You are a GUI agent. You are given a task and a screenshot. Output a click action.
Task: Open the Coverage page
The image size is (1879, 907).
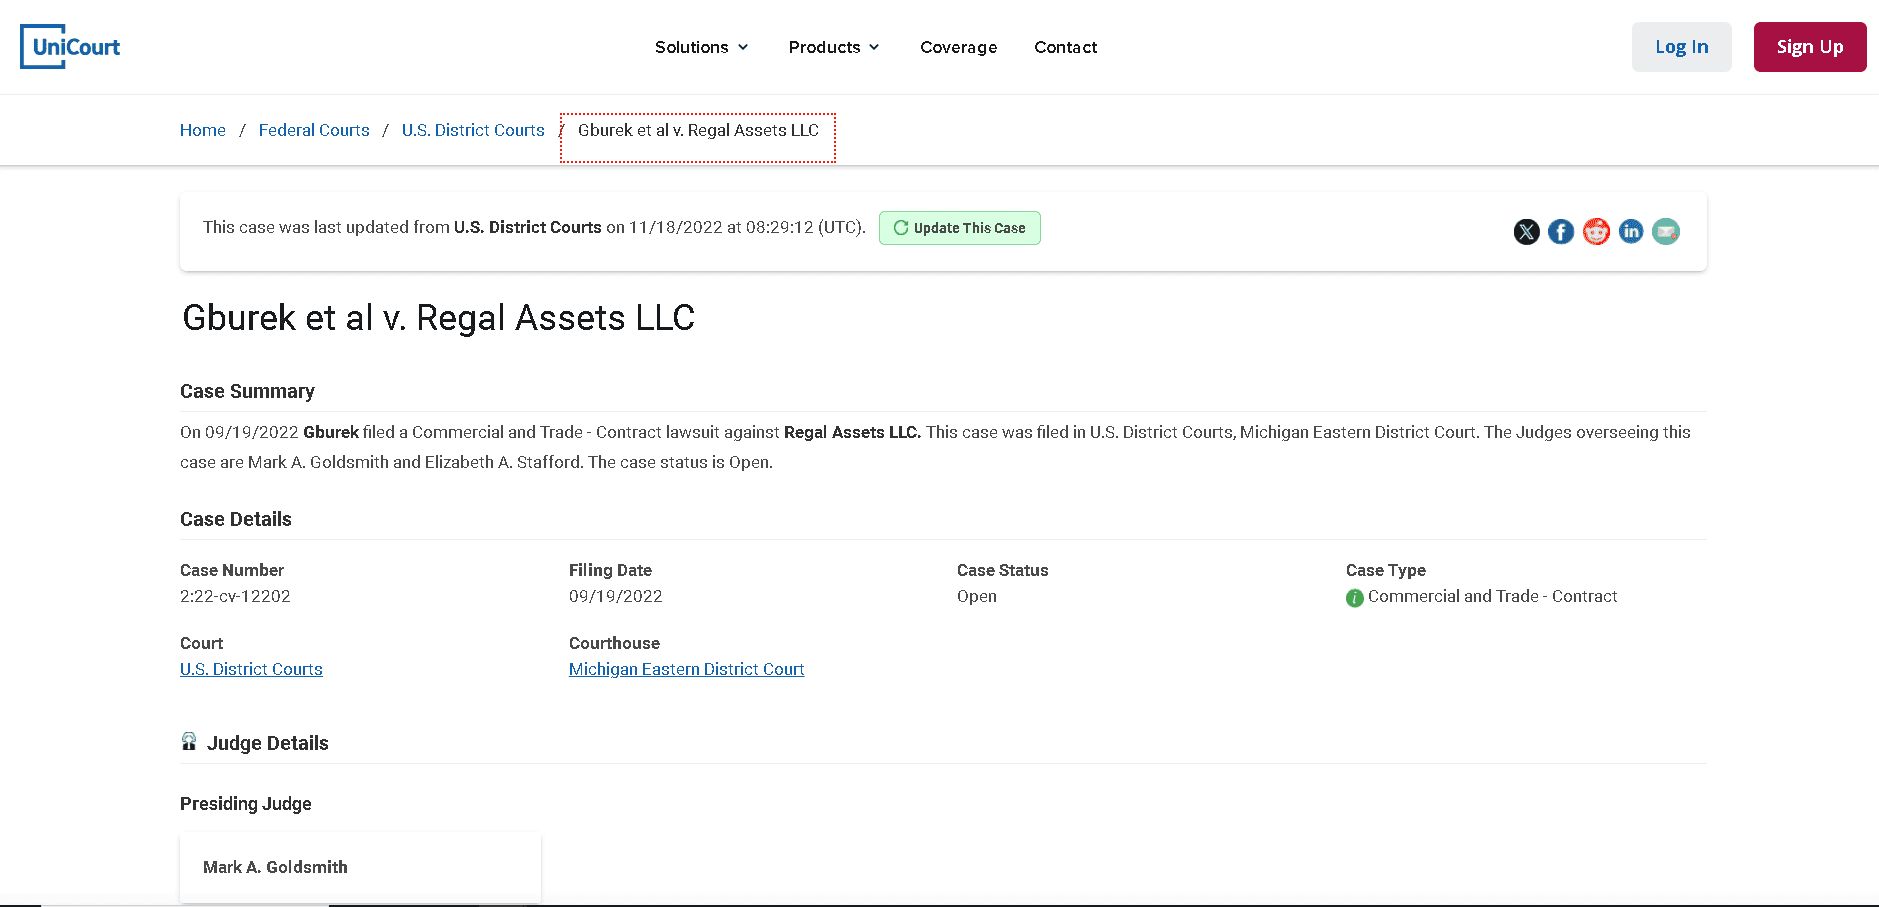(958, 47)
